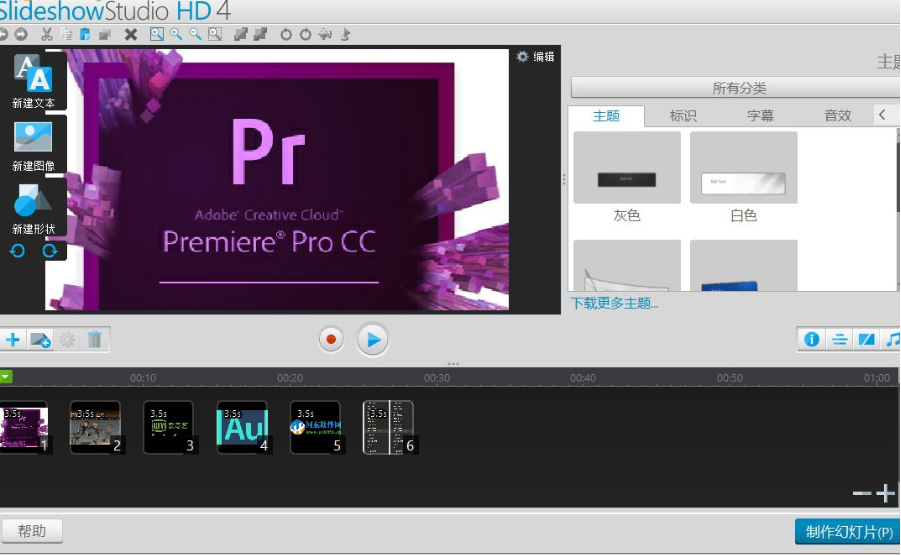901x555 pixels.
Task: Click the slide settings gear icon
Action: tap(67, 340)
